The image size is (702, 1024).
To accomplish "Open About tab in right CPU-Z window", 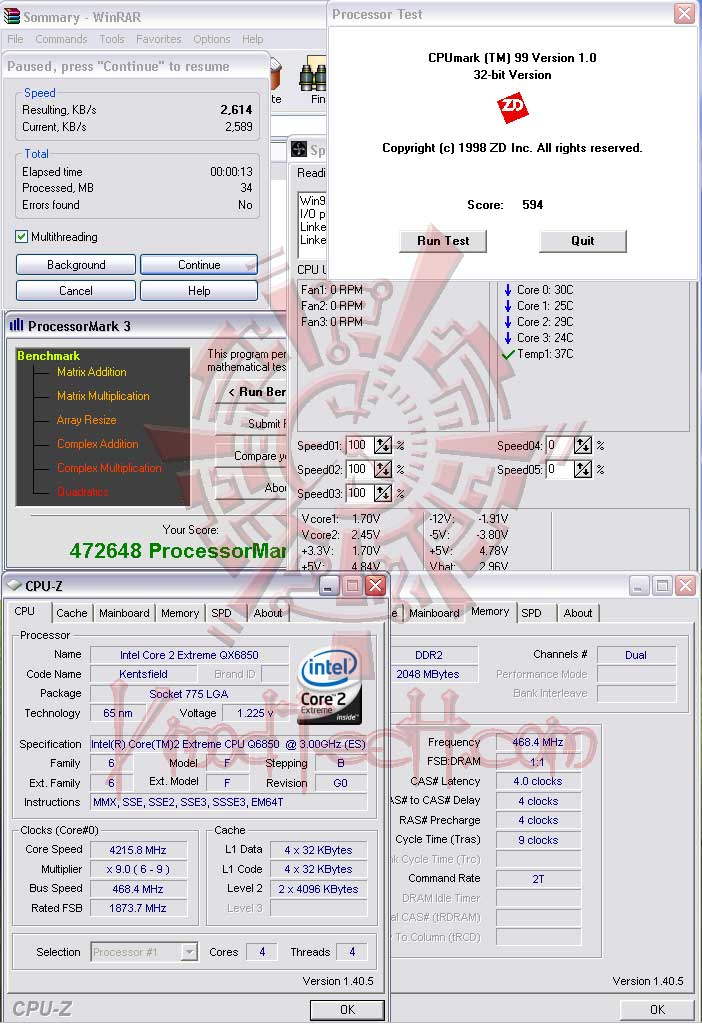I will [x=578, y=613].
